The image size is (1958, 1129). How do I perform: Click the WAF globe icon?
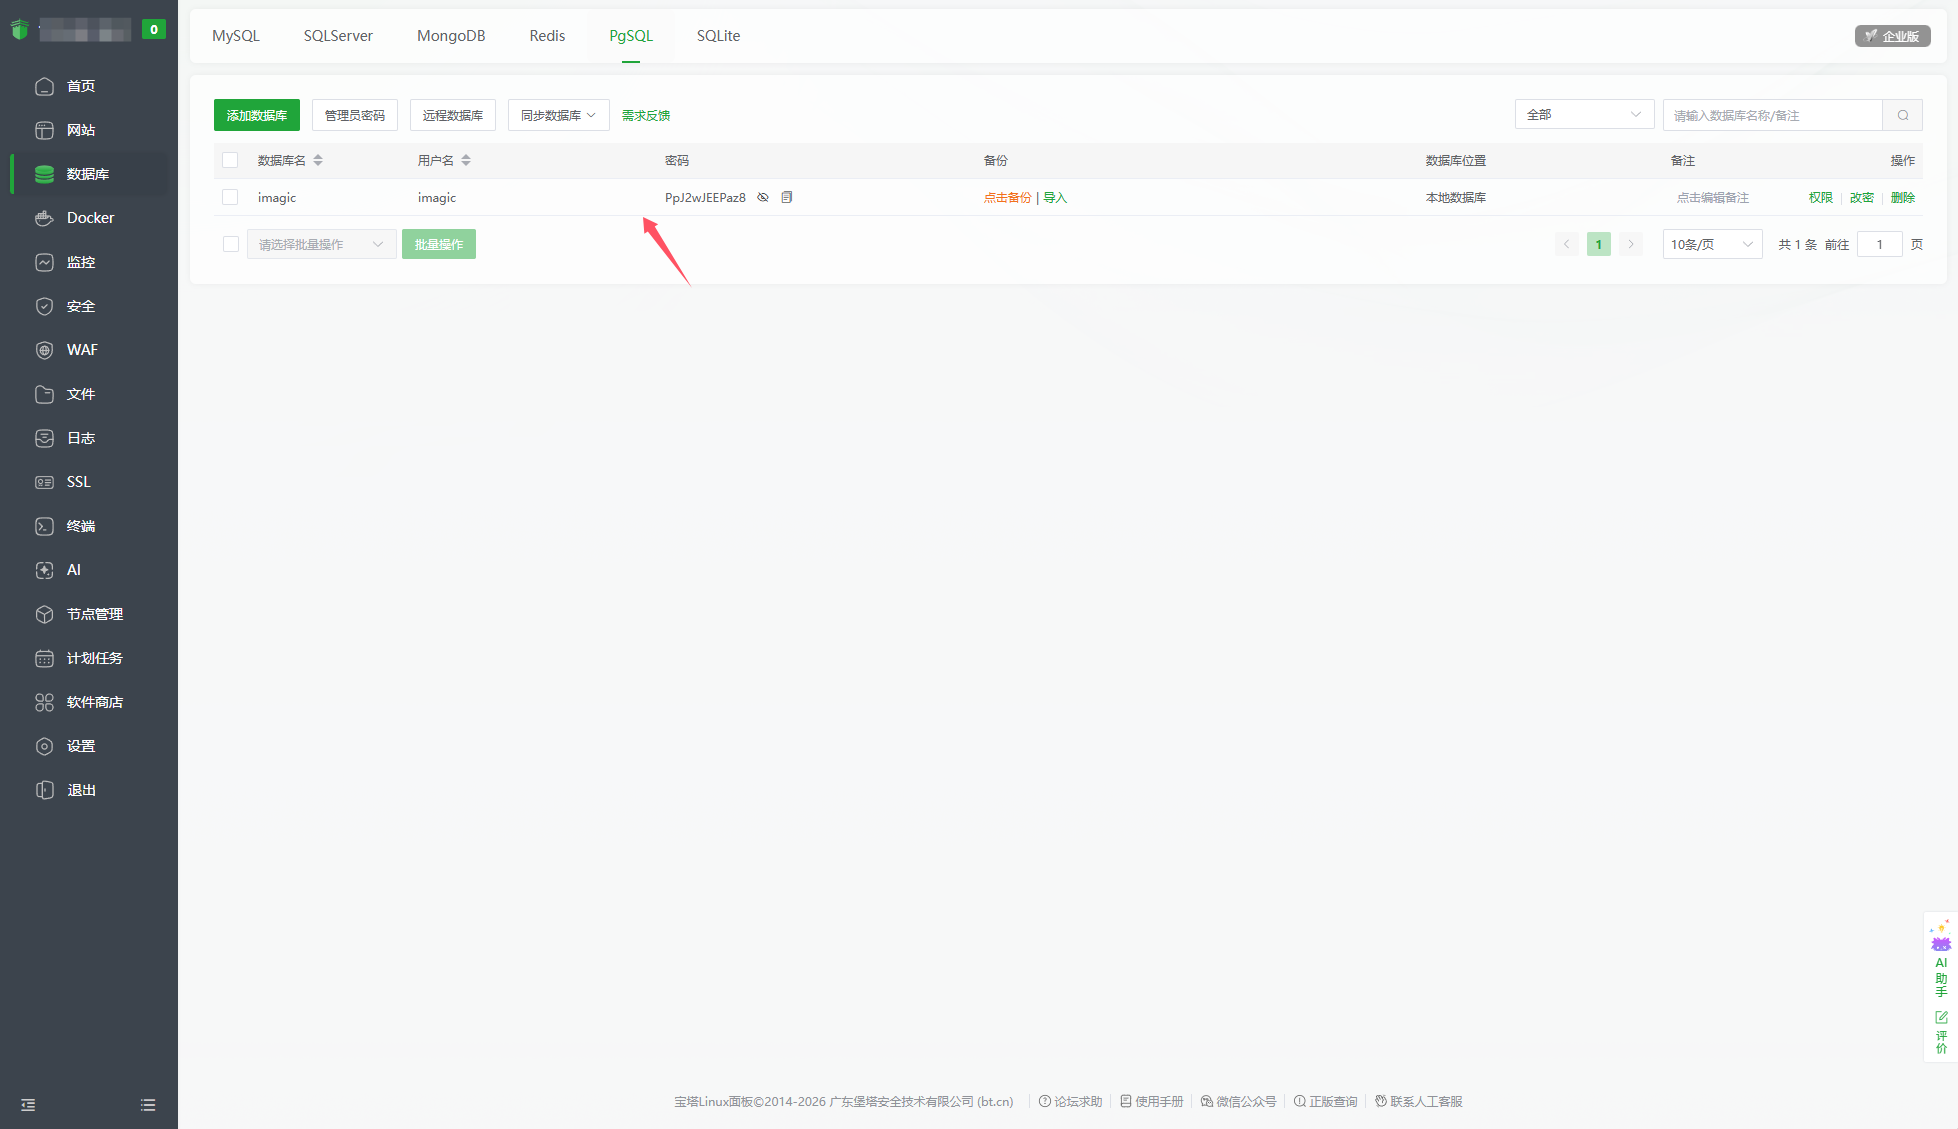tap(44, 350)
